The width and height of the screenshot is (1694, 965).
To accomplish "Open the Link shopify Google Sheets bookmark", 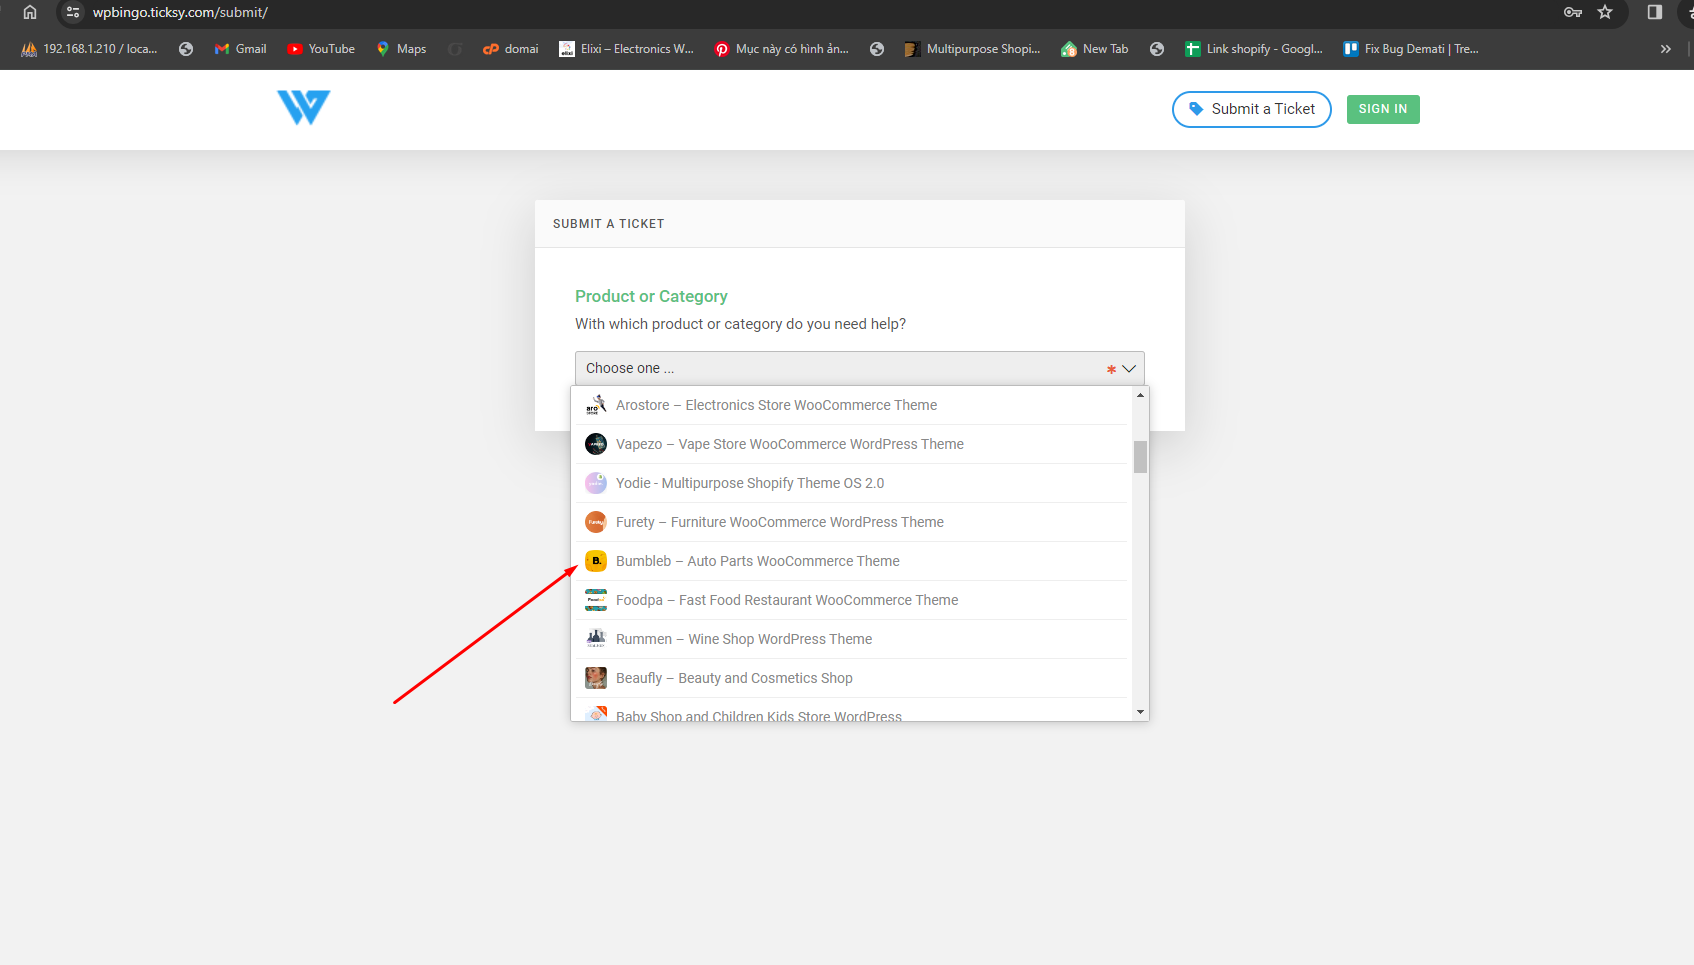I will tap(1254, 49).
